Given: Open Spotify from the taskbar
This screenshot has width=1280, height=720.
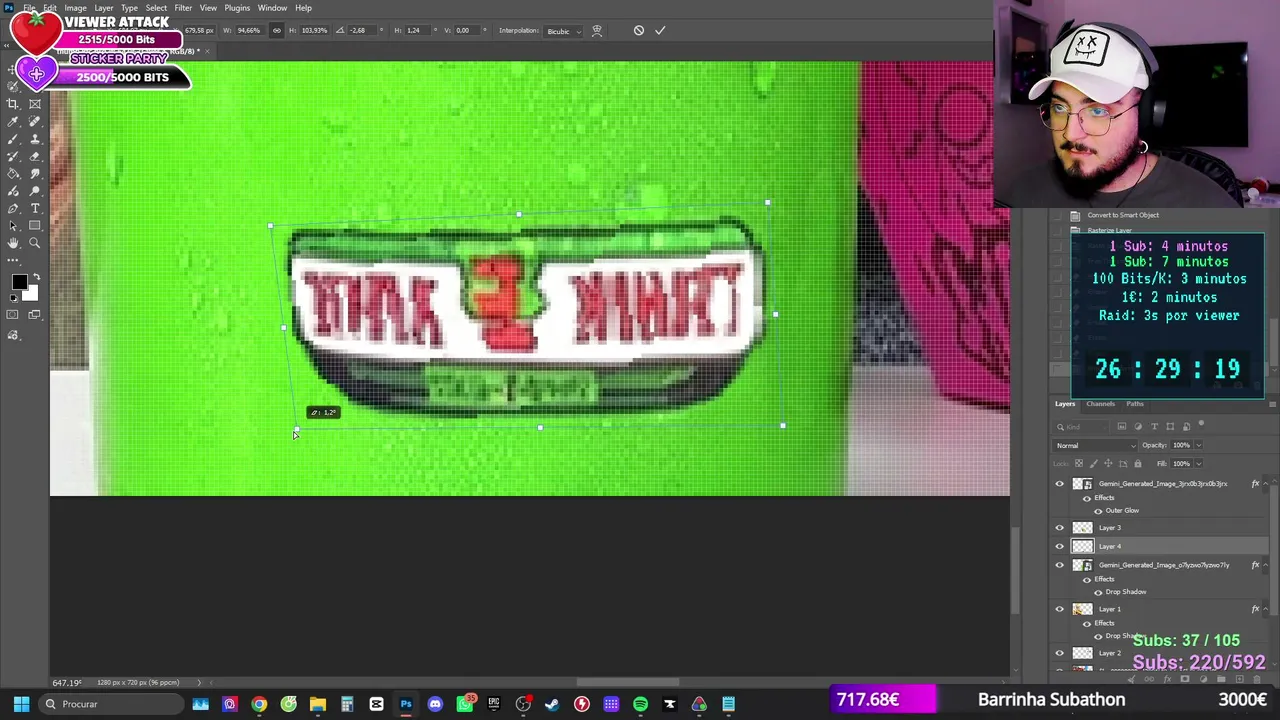Looking at the screenshot, I should click(x=640, y=704).
